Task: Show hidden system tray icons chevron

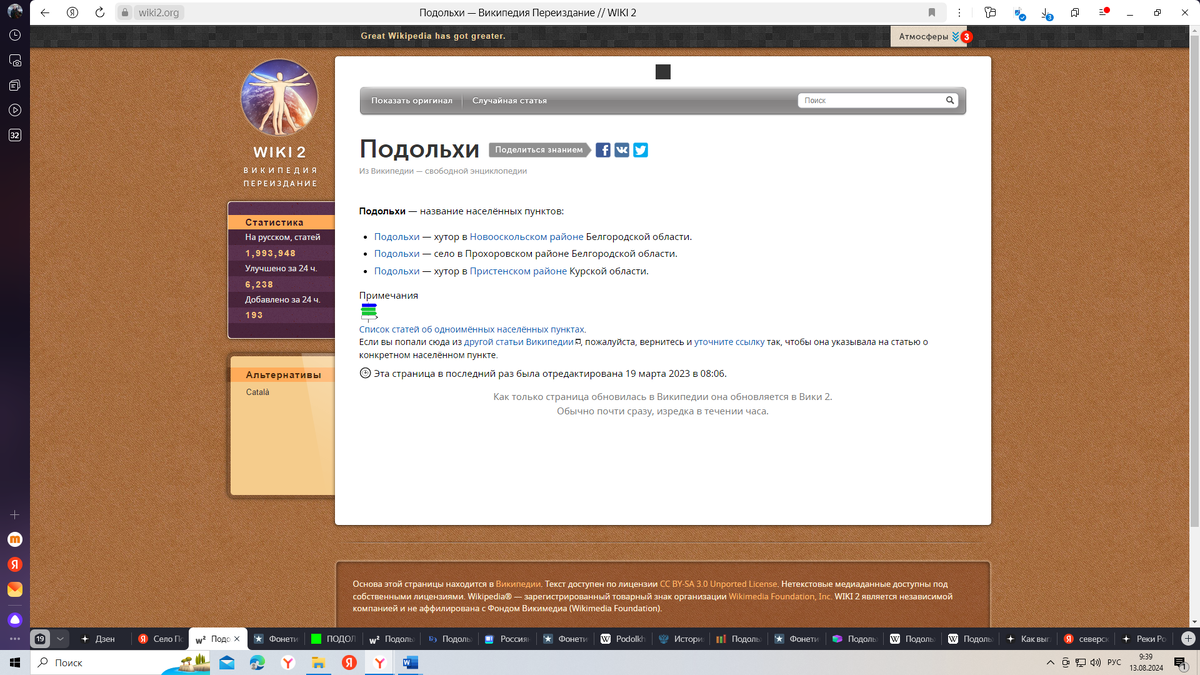Action: pyautogui.click(x=1050, y=662)
